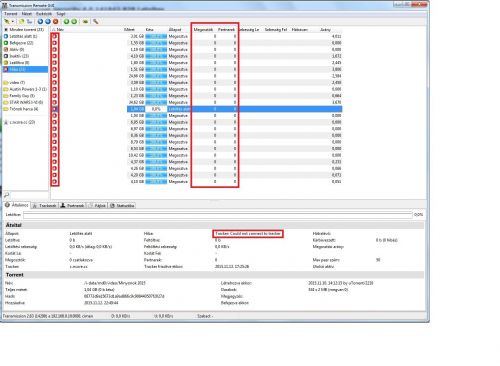Select the Austin Powers 1-3 folder
The image size is (500, 366).
pyautogui.click(x=25, y=89)
